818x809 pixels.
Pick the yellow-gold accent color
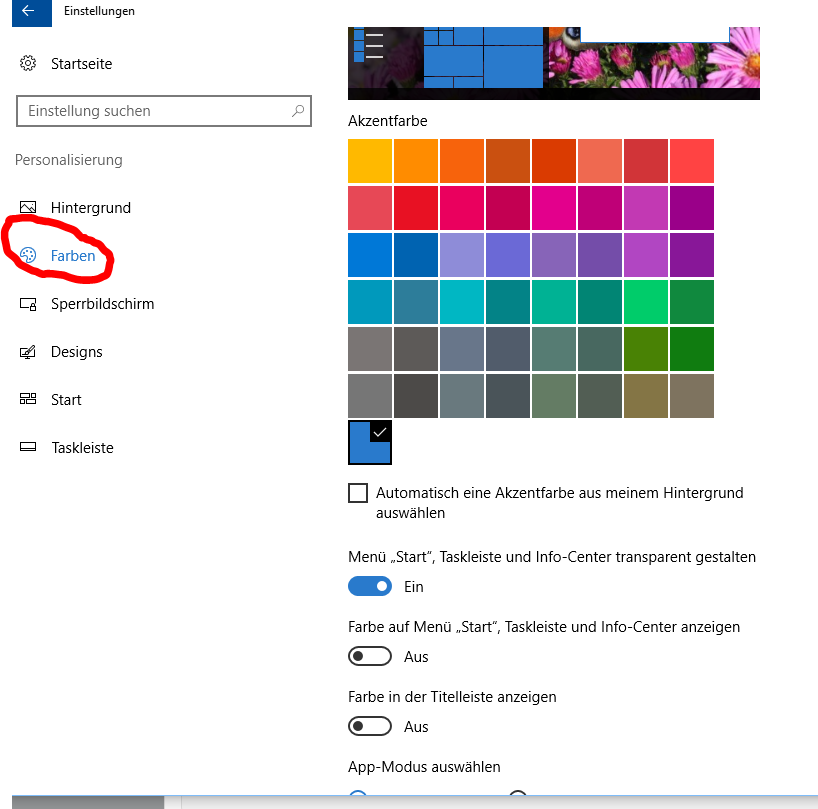pyautogui.click(x=370, y=161)
